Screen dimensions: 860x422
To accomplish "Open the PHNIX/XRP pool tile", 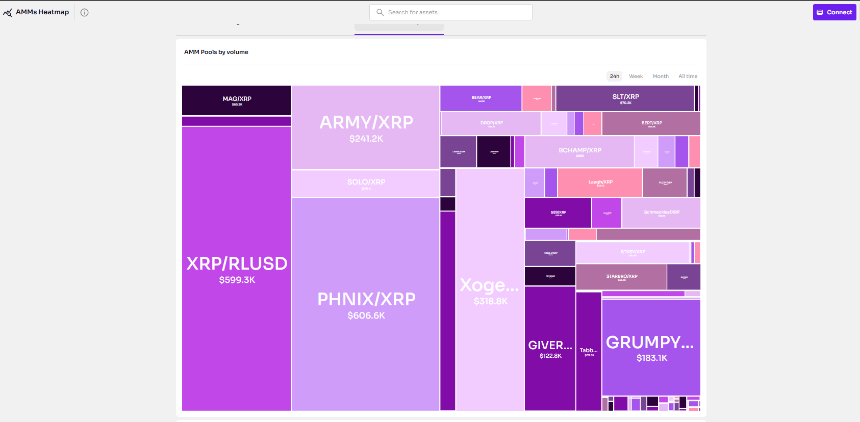I will tap(366, 304).
